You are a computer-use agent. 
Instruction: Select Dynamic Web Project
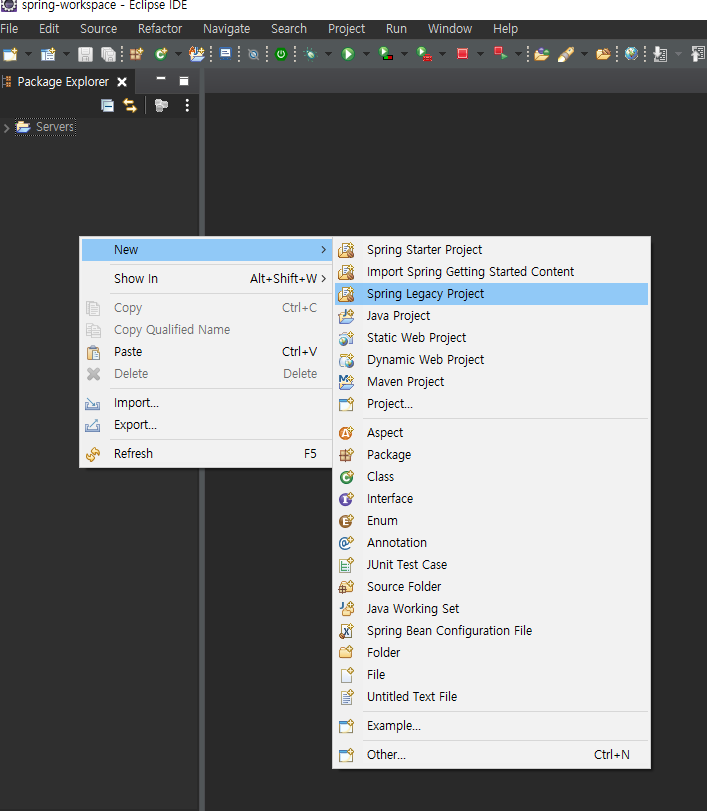(x=491, y=360)
